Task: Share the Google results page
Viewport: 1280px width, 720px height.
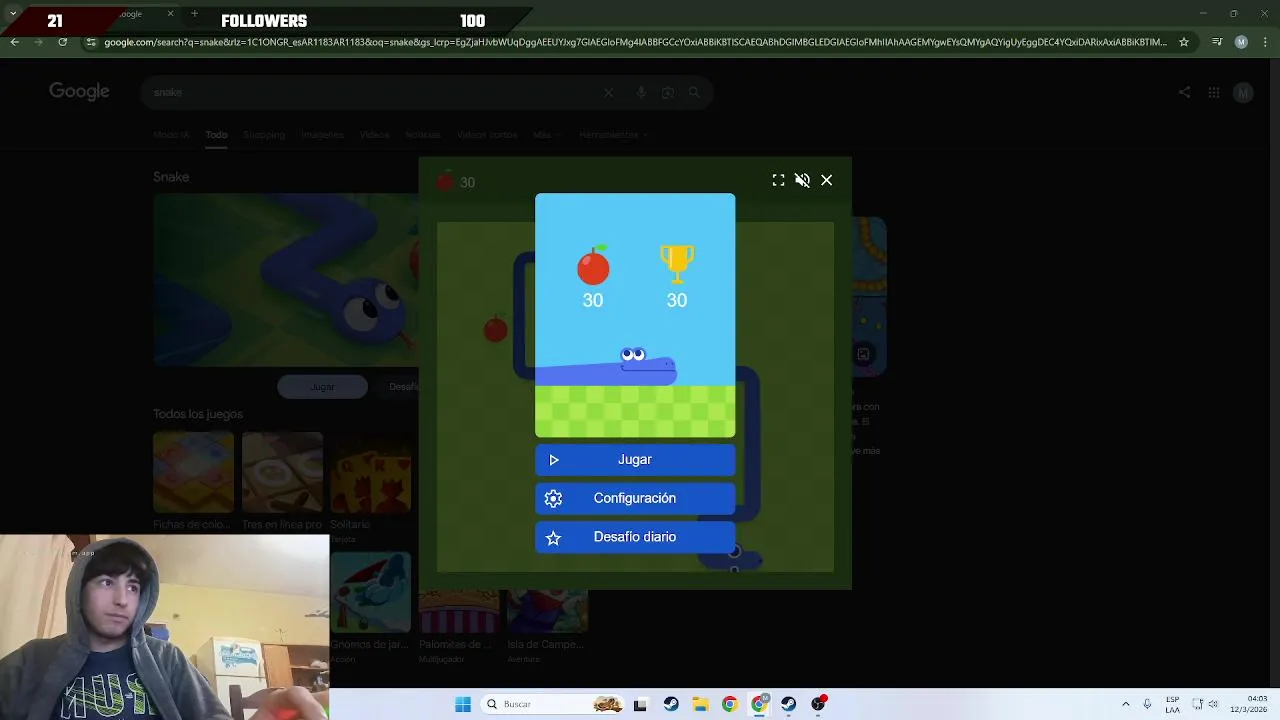Action: click(x=1184, y=93)
